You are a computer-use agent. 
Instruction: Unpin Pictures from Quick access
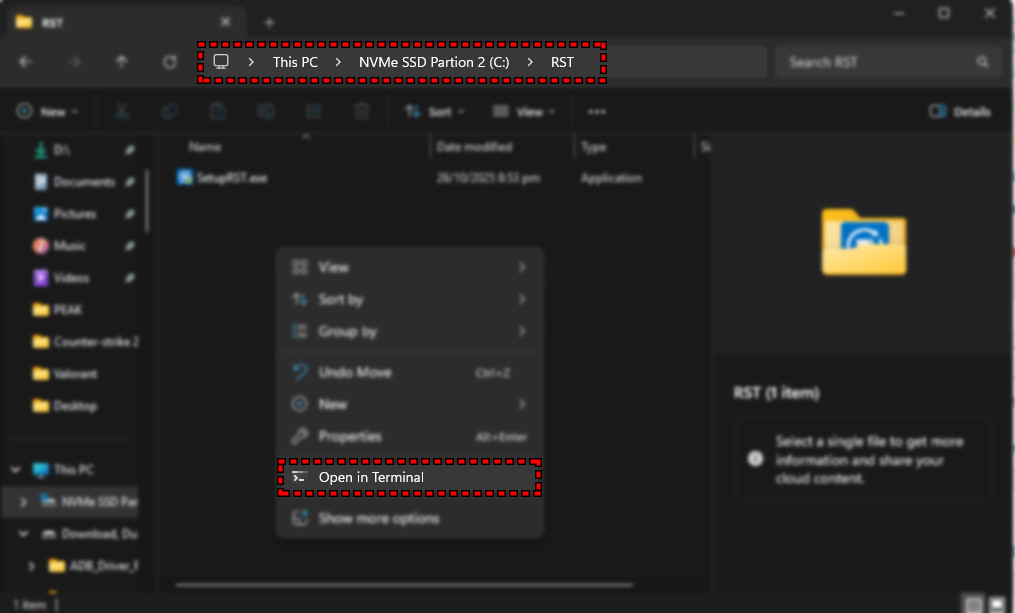click(x=129, y=213)
